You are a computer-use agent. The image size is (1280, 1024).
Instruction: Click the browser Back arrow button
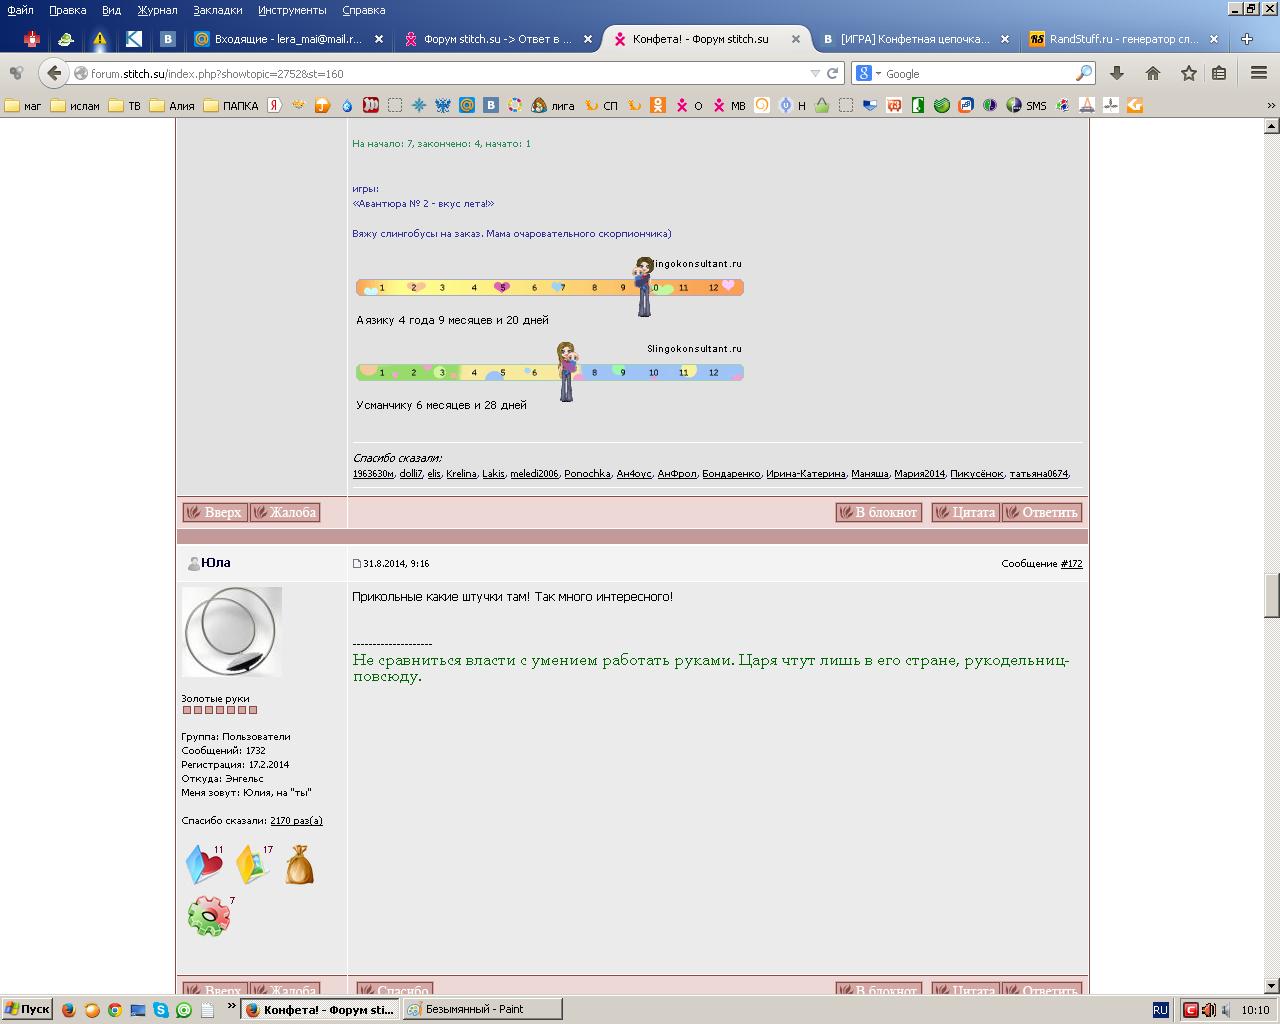point(54,73)
